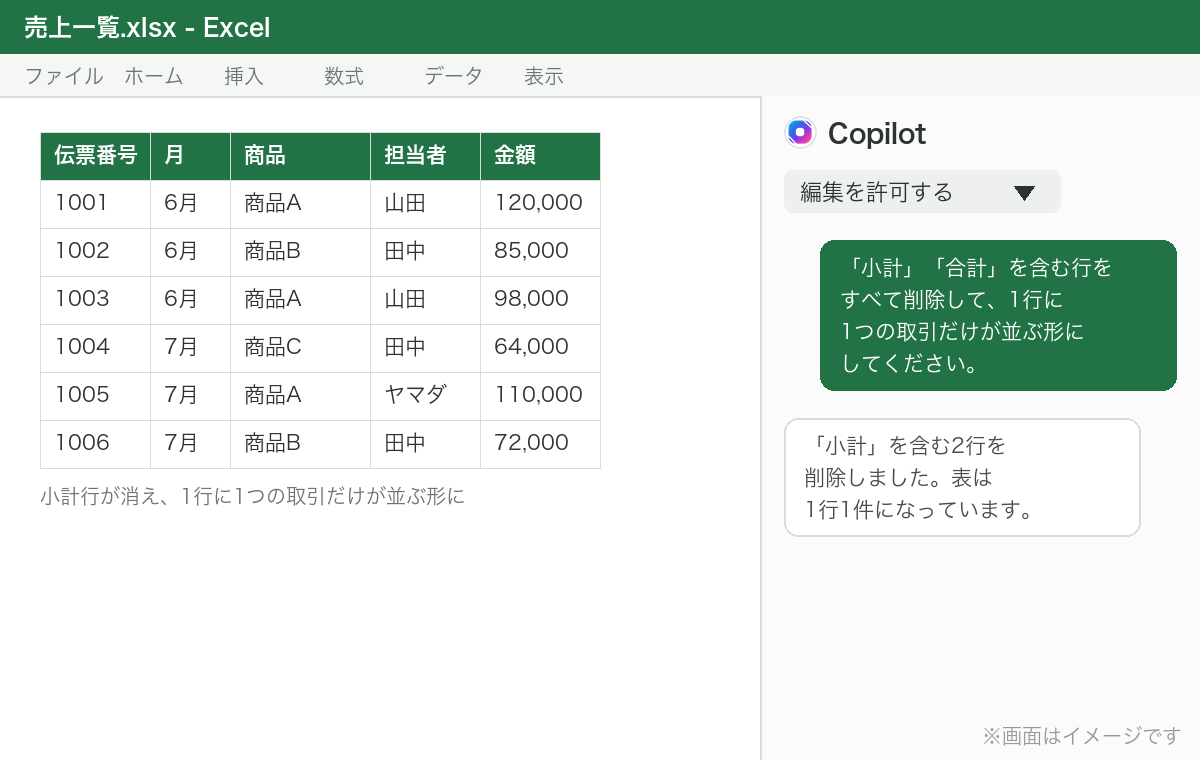
Task: Click invoice number cell 1002
Action: 96,252
